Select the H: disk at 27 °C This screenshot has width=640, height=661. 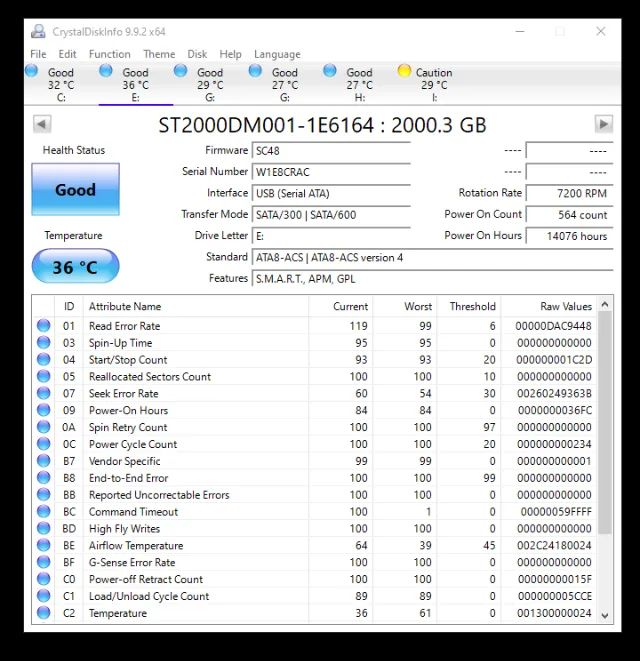pyautogui.click(x=359, y=84)
